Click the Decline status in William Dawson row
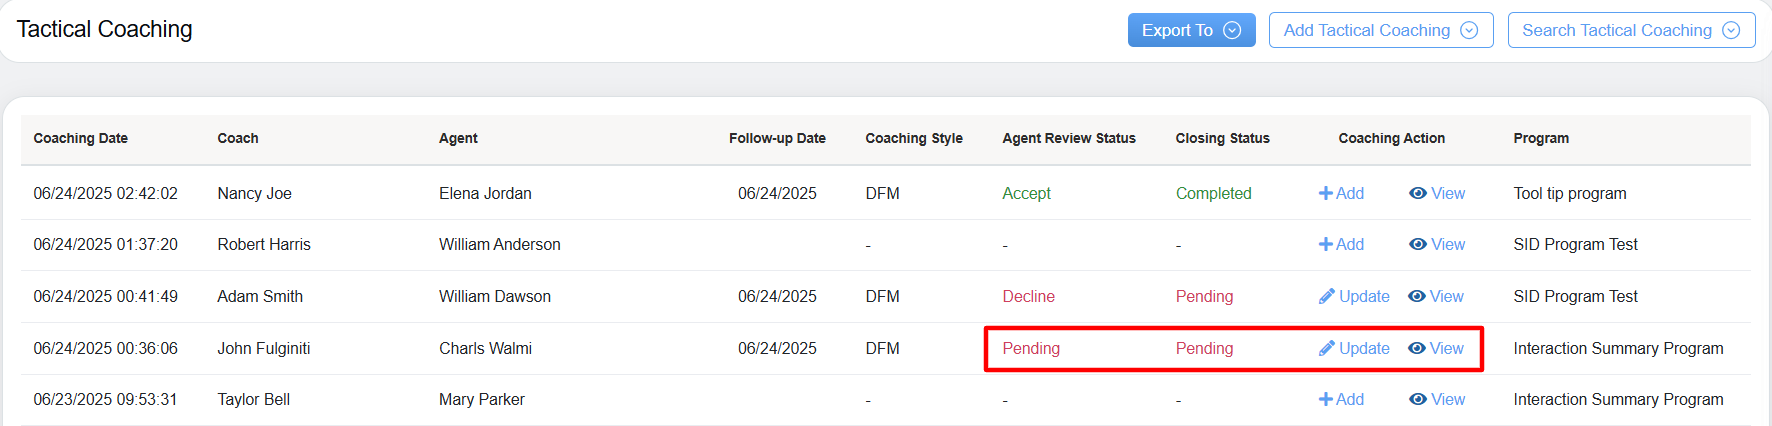Screen dimensions: 1772x426 1028,296
